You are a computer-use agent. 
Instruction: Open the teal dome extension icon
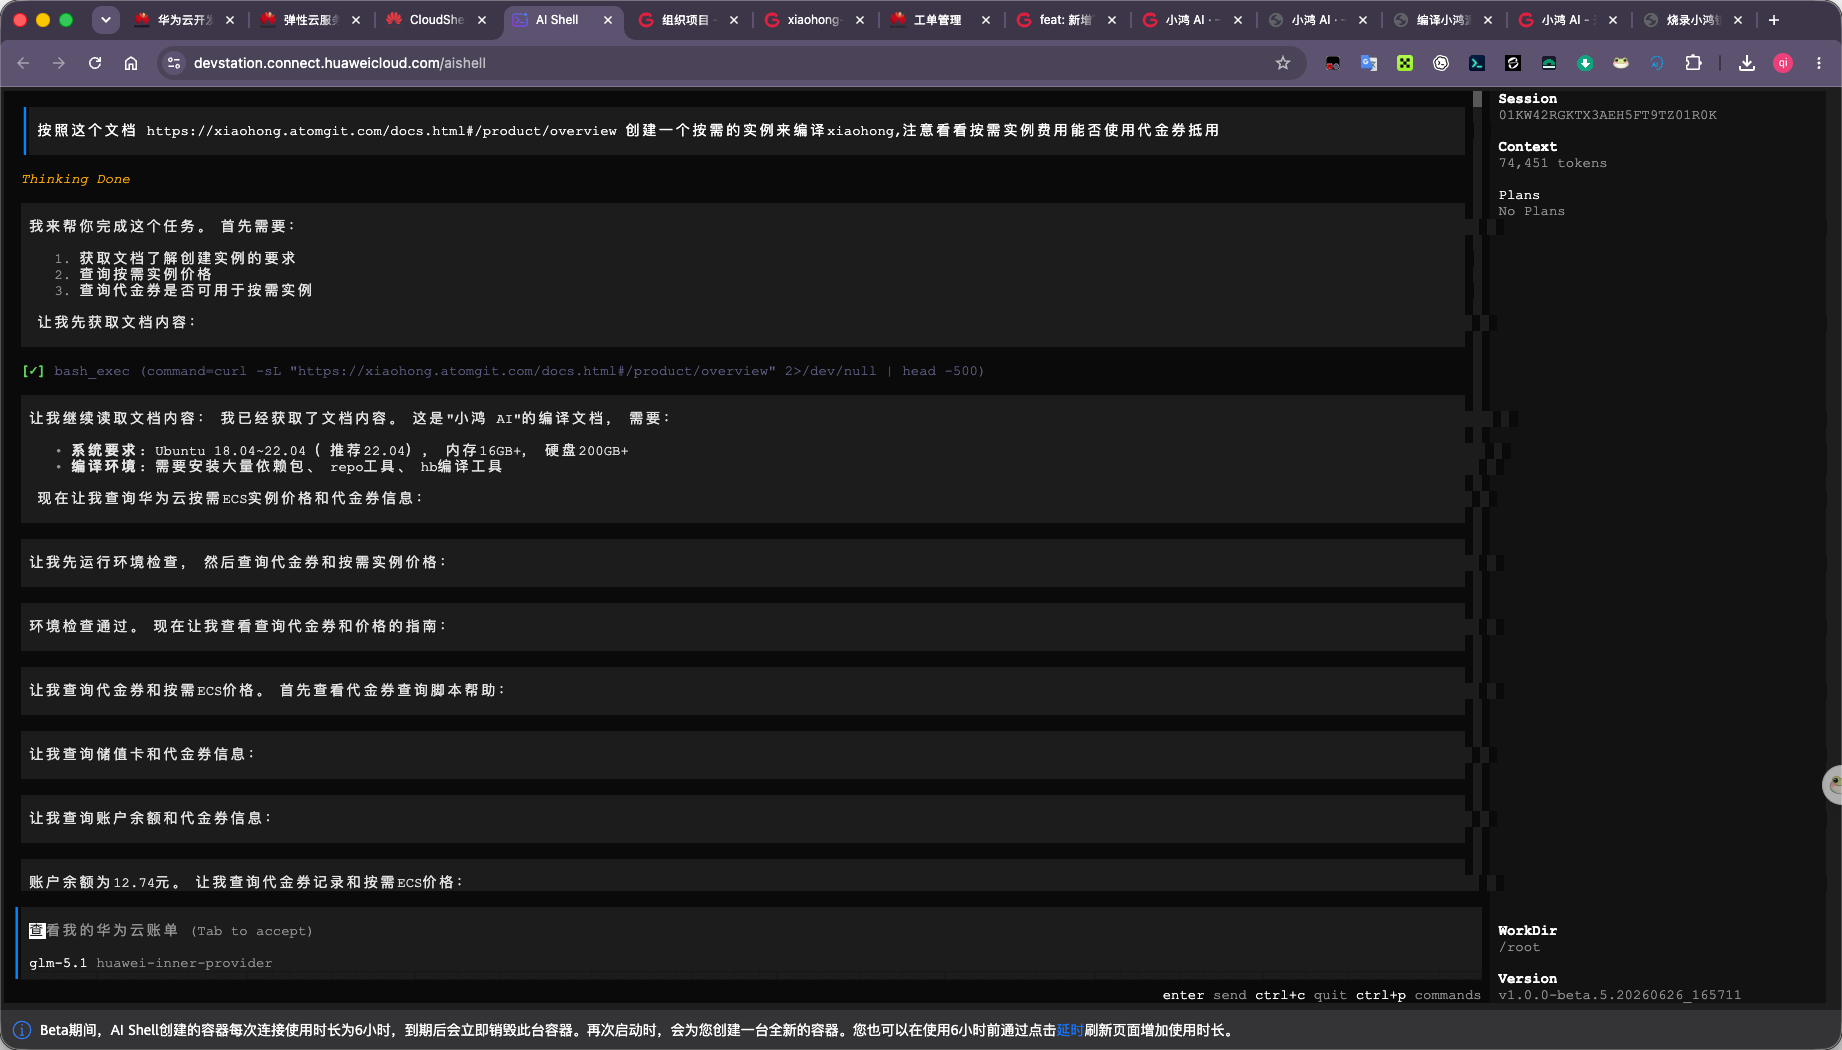[x=1549, y=63]
